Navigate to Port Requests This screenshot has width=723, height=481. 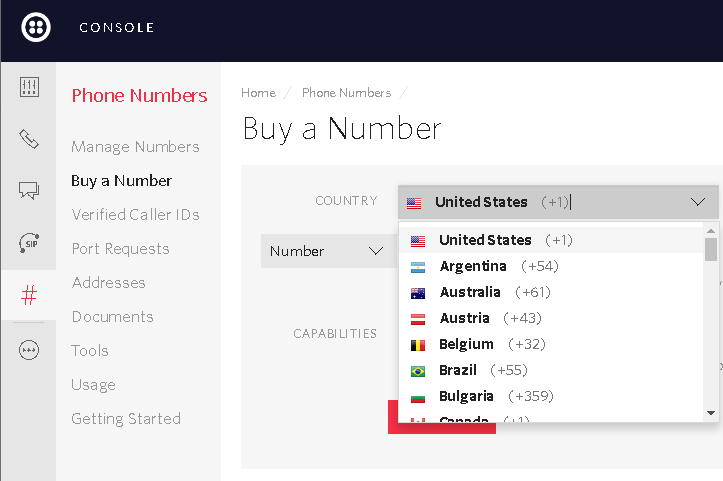point(120,249)
